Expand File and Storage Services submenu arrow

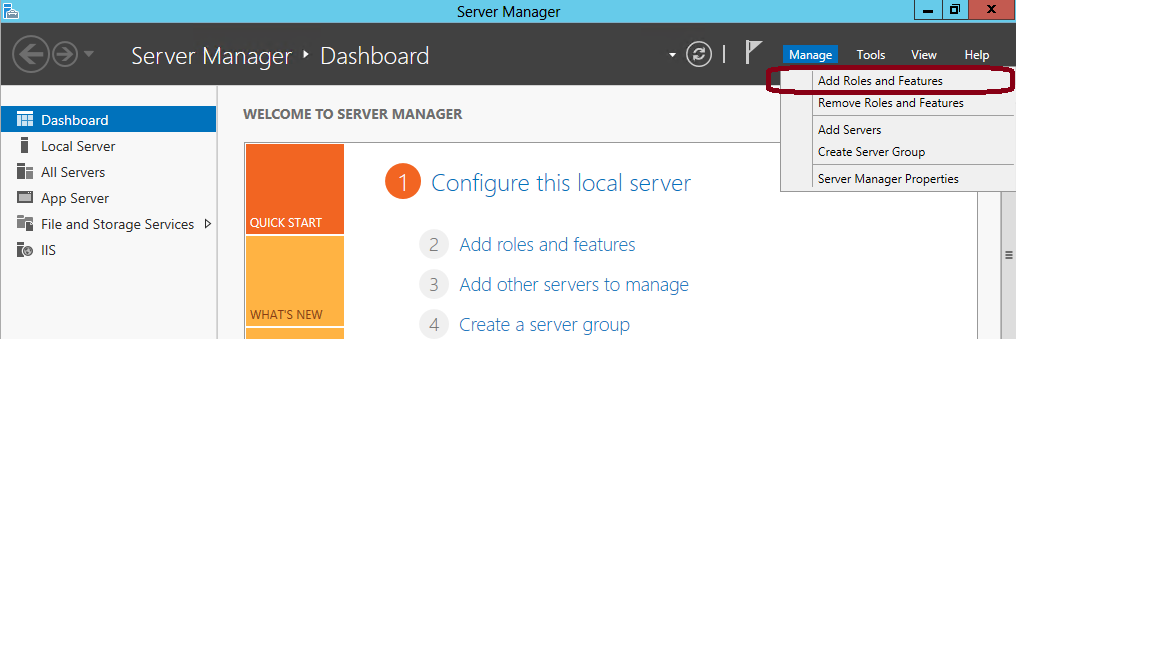[207, 223]
